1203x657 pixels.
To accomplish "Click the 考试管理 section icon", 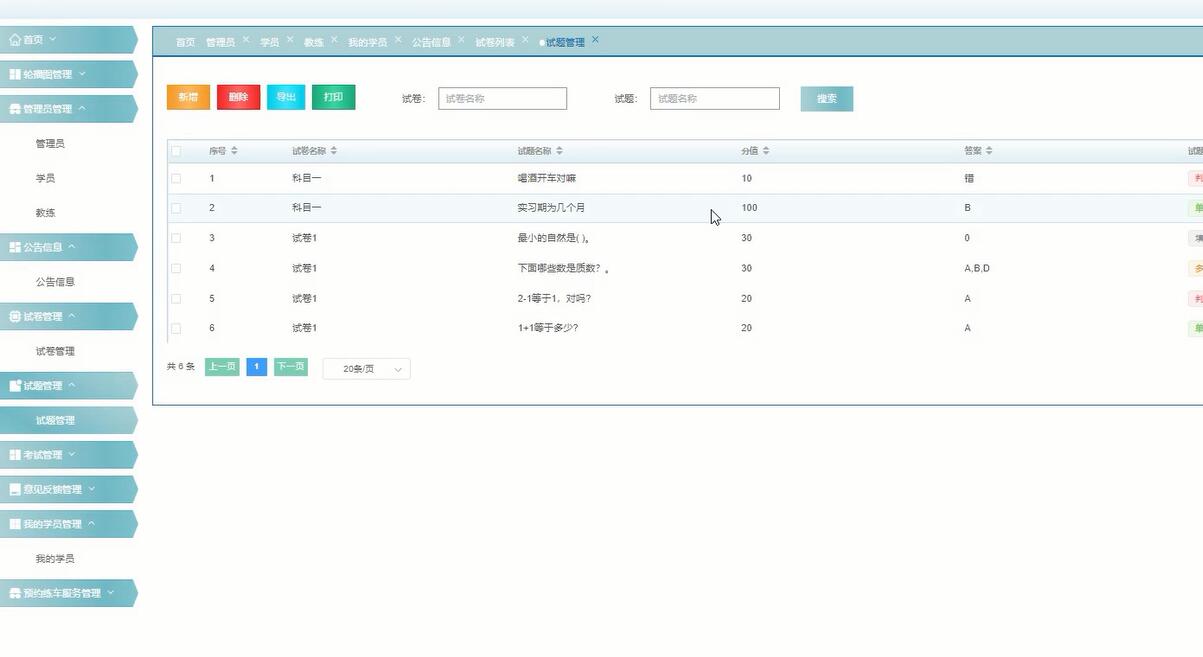I will click(15, 455).
